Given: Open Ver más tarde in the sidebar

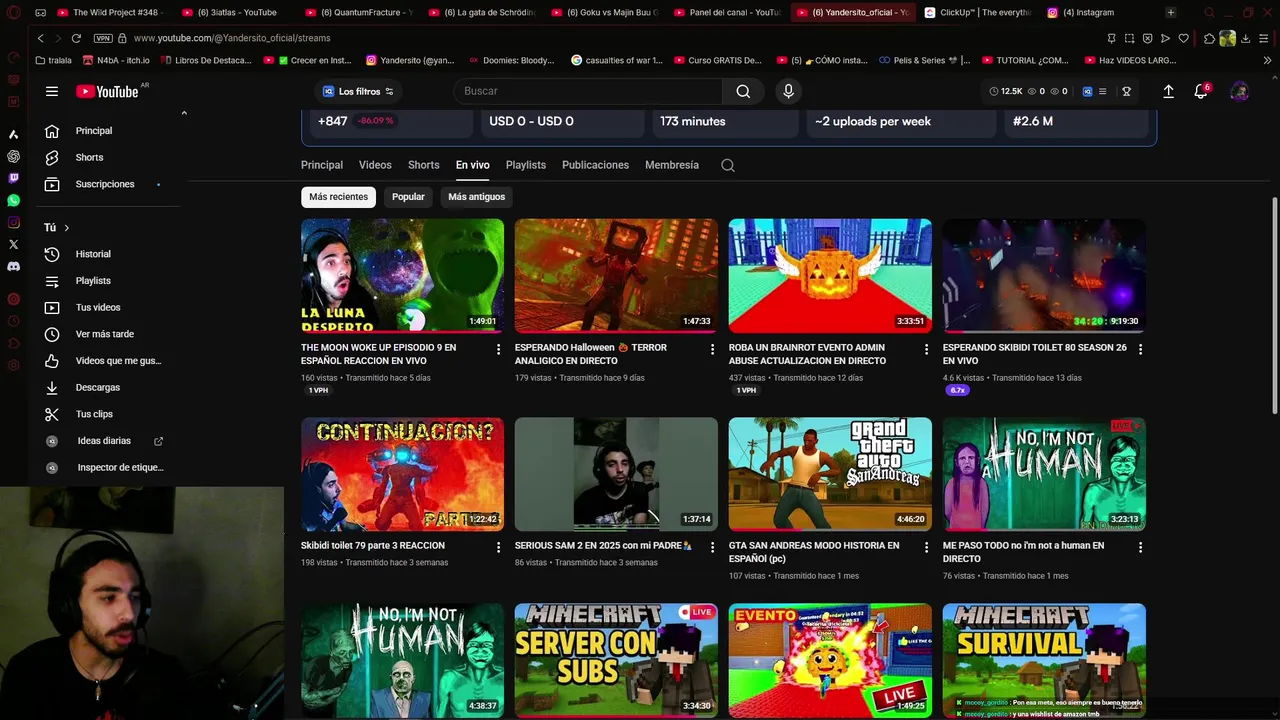Looking at the screenshot, I should click(x=104, y=334).
